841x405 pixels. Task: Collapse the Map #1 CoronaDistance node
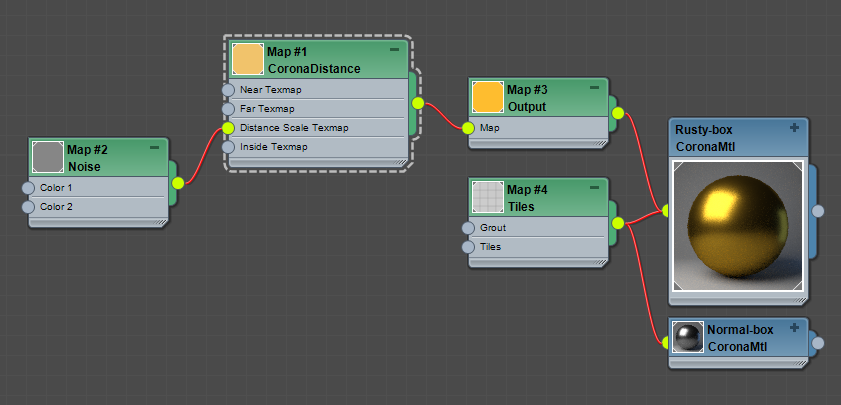[x=394, y=49]
